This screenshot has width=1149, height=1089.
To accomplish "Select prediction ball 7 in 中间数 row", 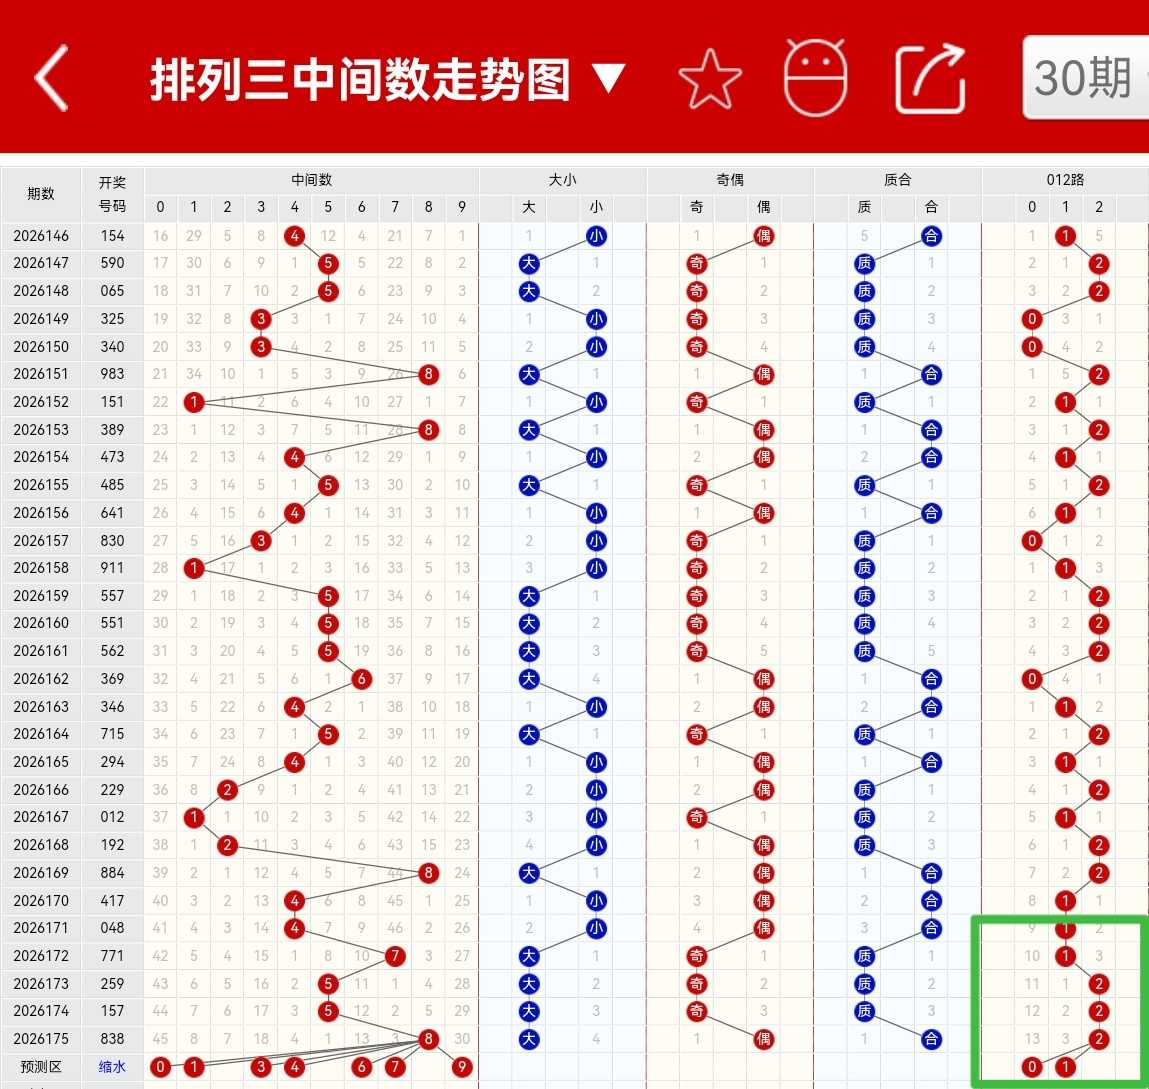I will point(395,1067).
